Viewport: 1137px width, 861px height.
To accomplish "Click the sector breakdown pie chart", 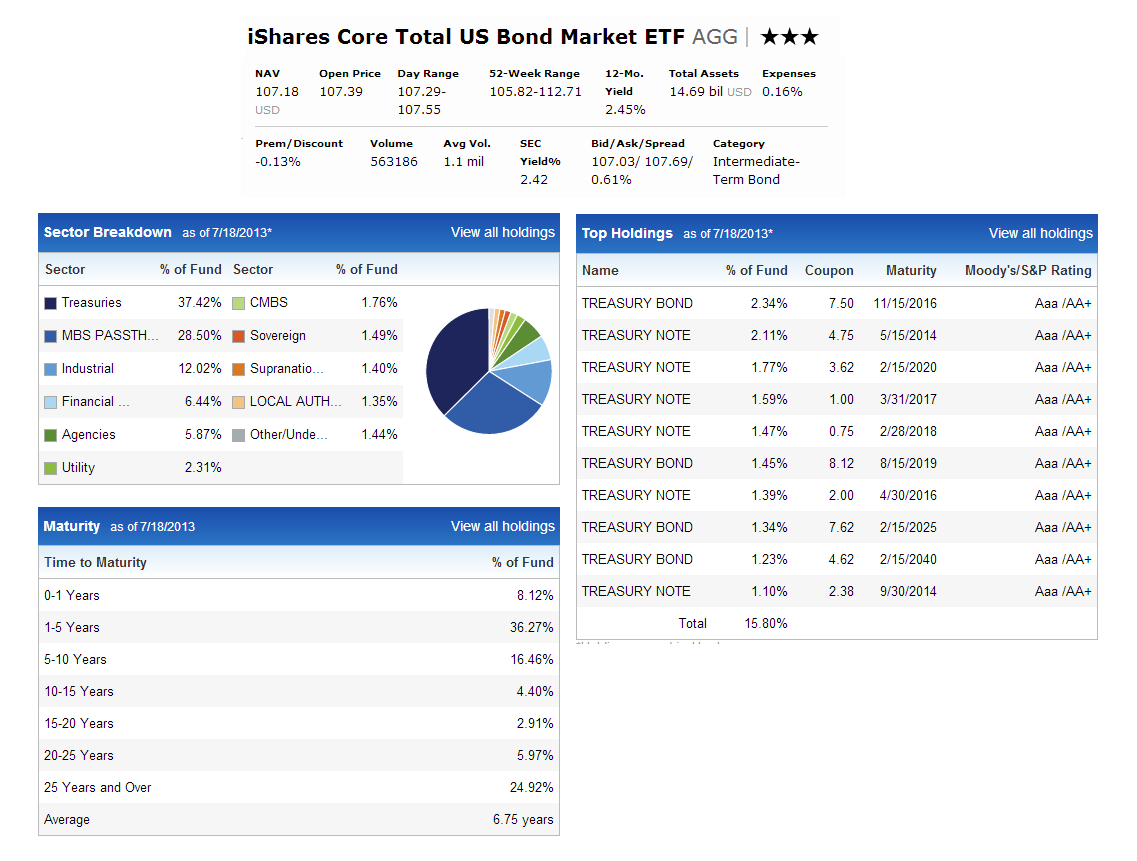I will coord(489,371).
